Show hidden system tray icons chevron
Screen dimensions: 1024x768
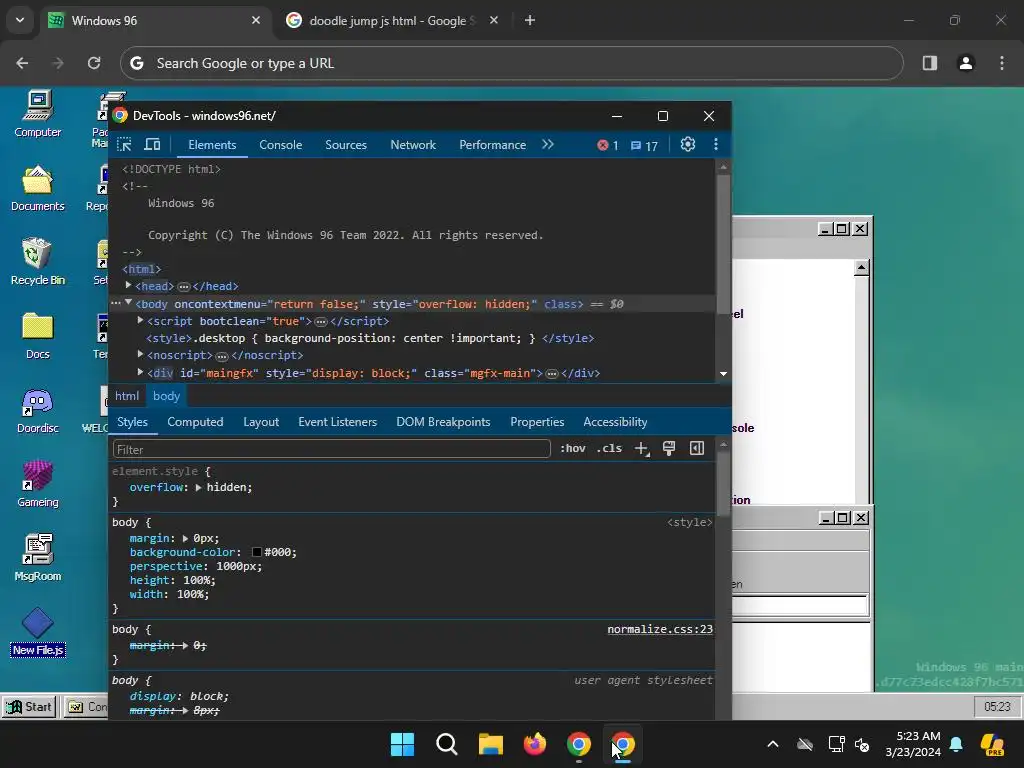(x=773, y=744)
